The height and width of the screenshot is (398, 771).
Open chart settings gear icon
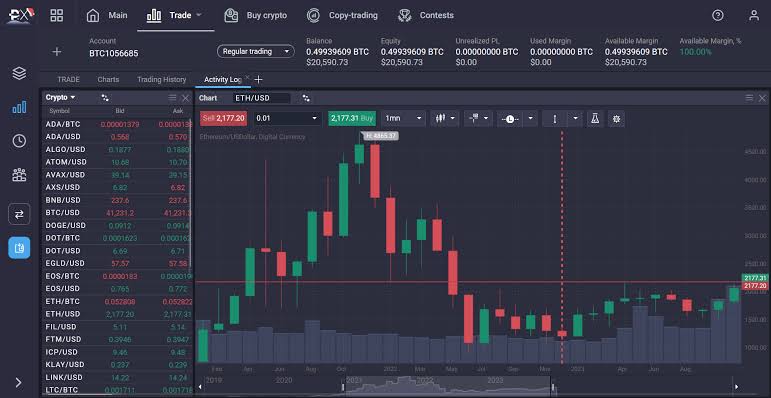[x=617, y=119]
